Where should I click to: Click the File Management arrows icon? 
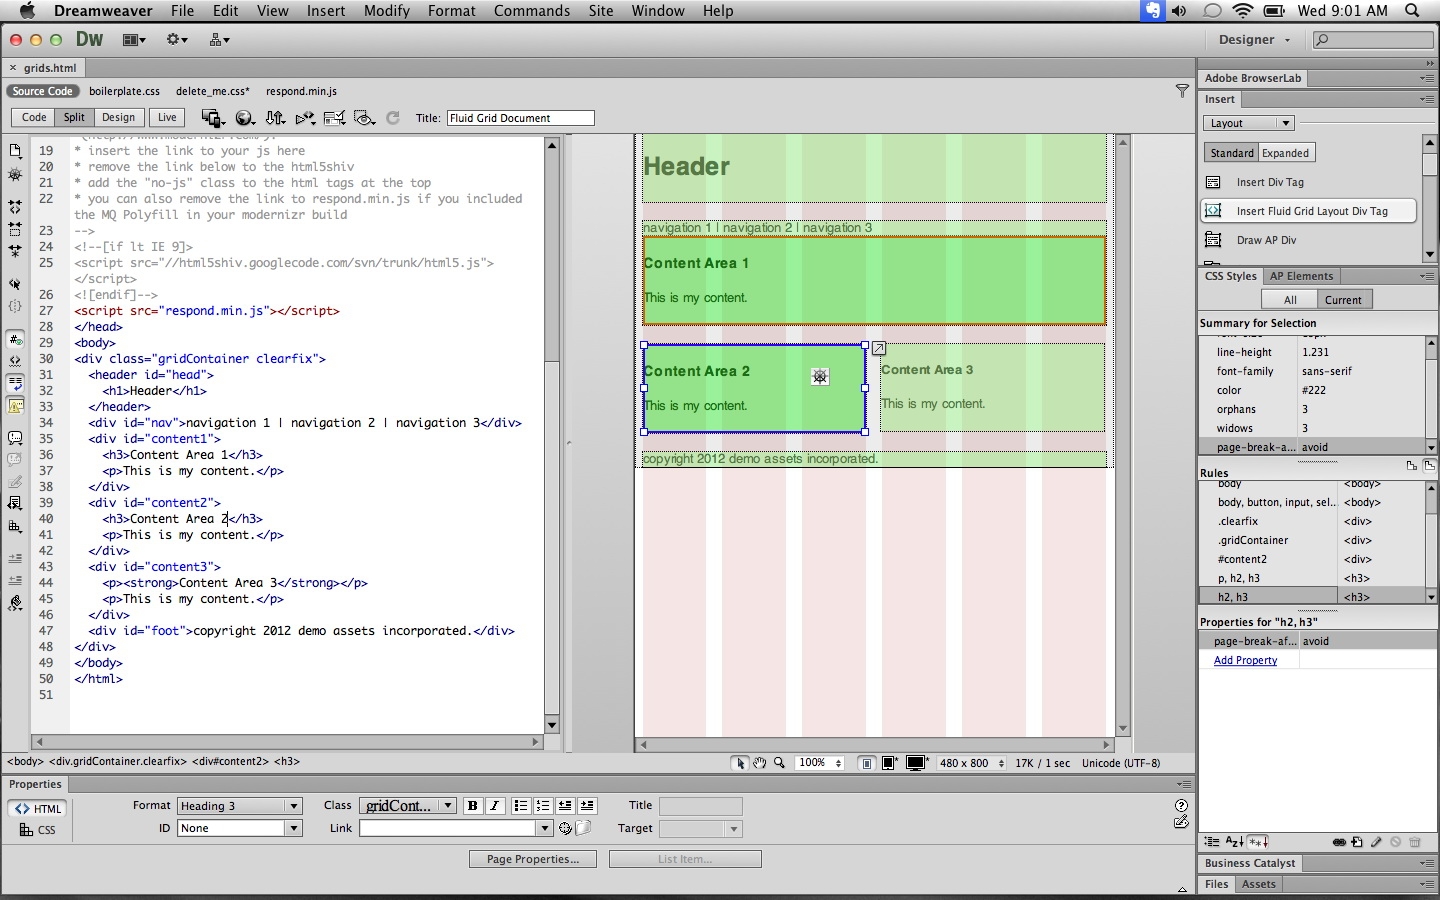pyautogui.click(x=275, y=118)
